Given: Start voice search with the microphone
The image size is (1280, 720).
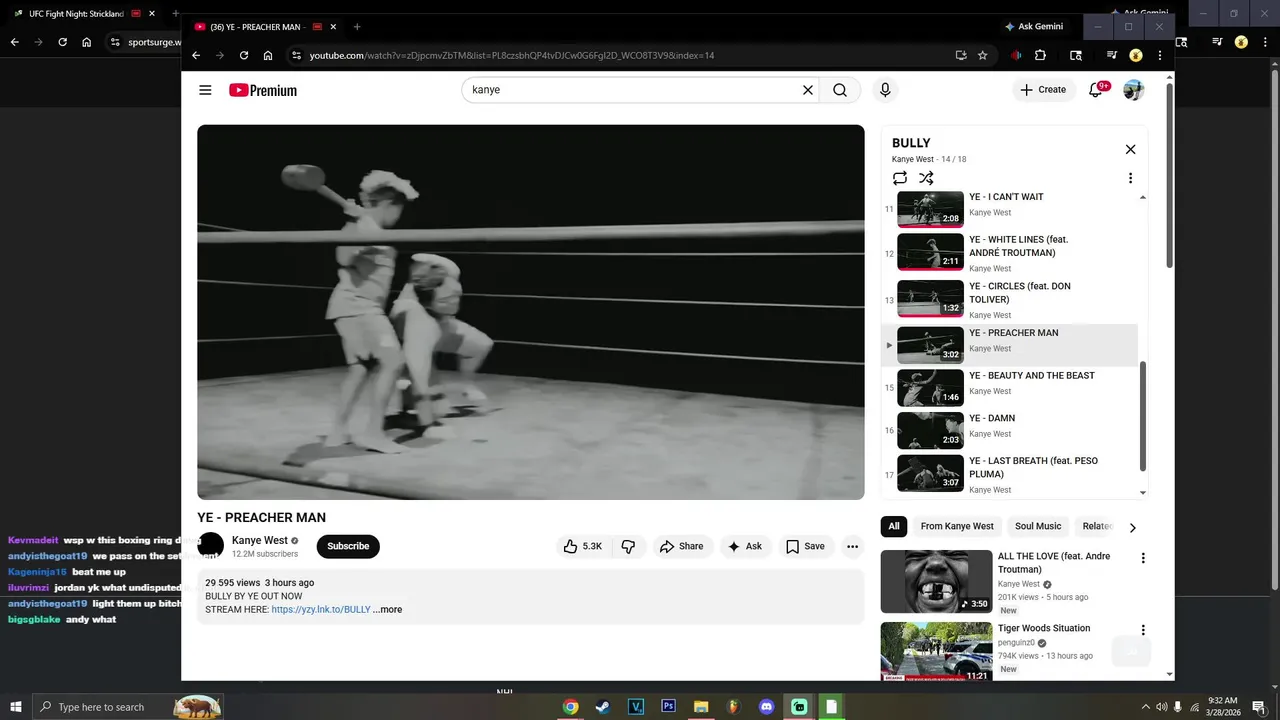Looking at the screenshot, I should [x=885, y=90].
